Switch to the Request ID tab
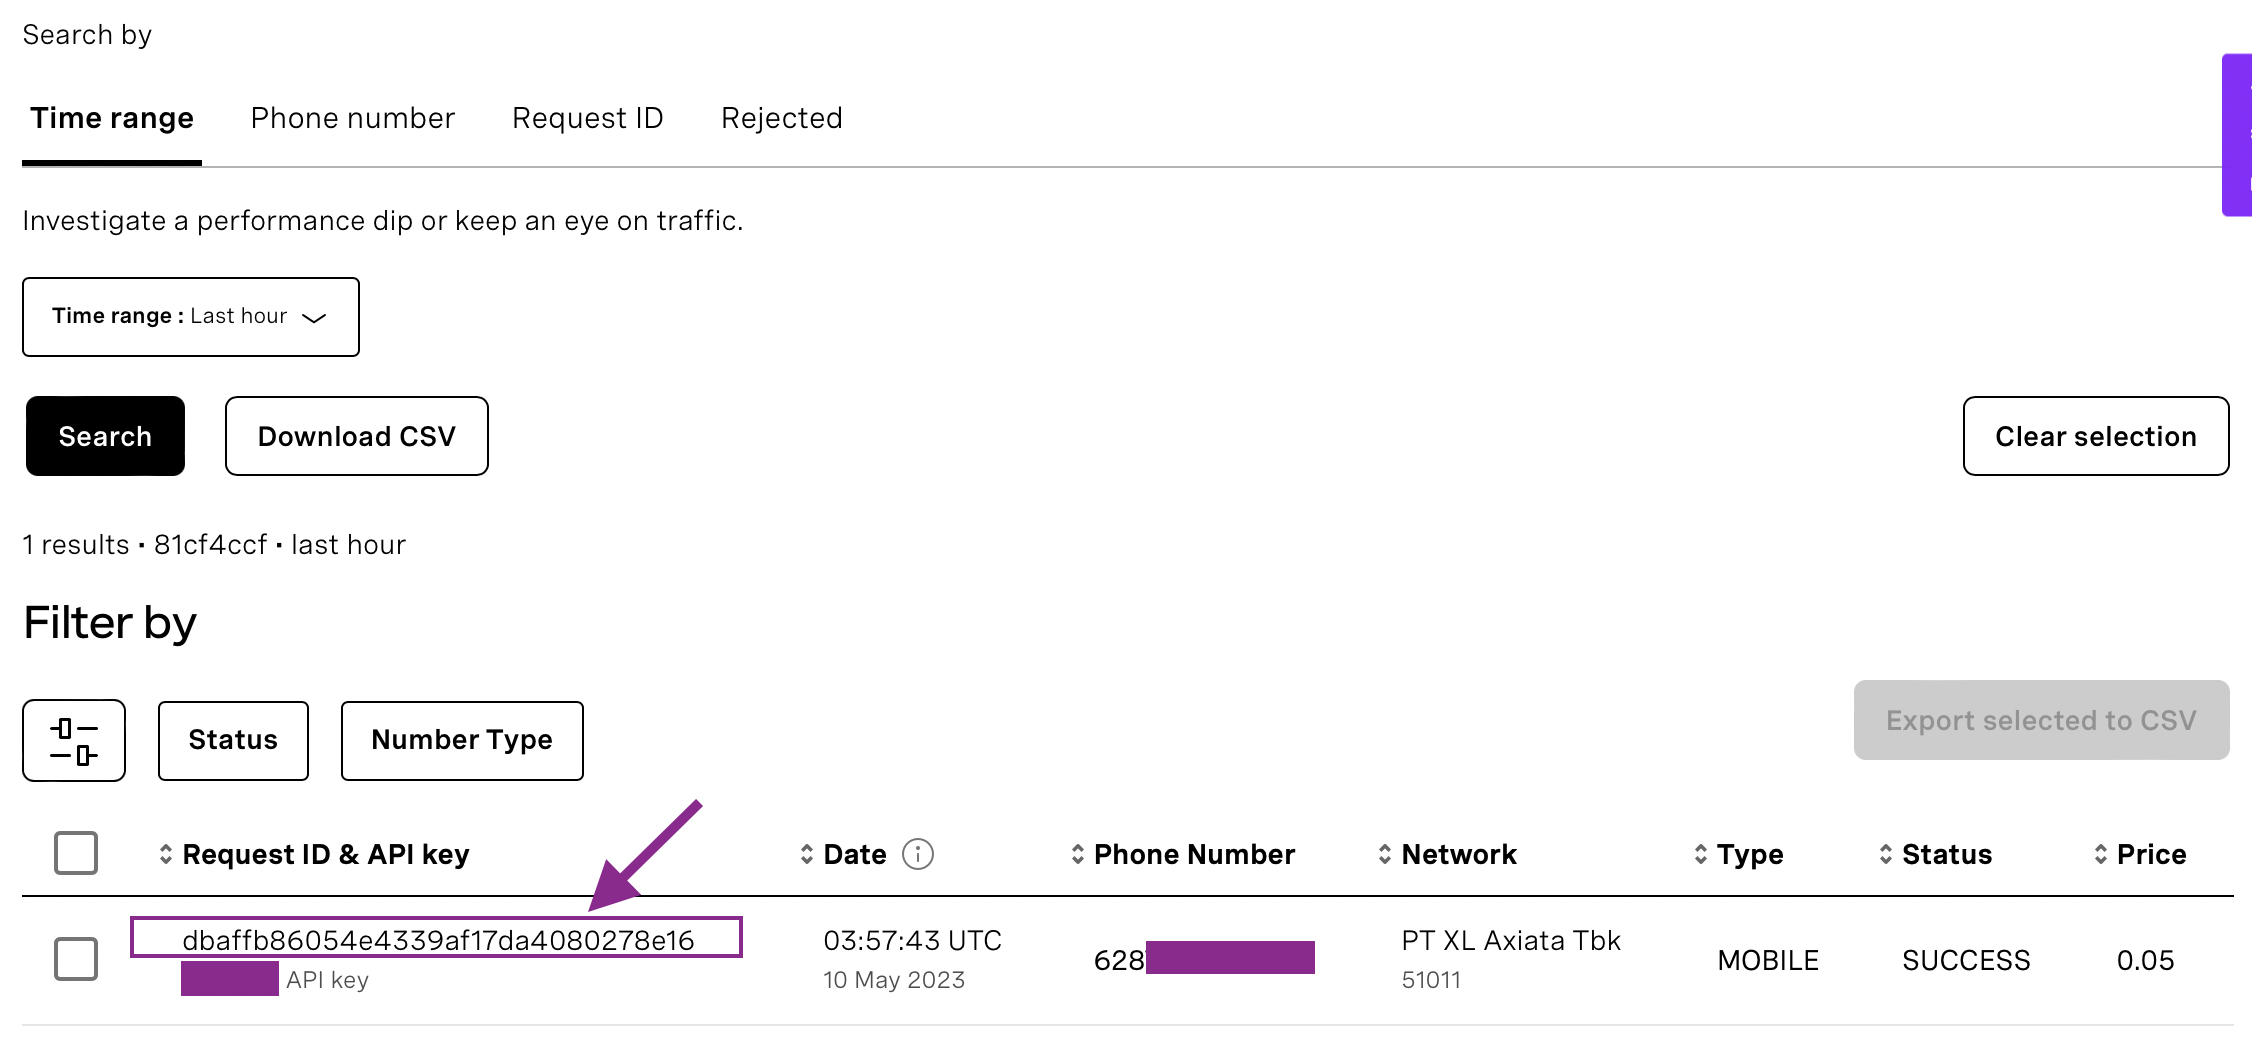 point(588,118)
